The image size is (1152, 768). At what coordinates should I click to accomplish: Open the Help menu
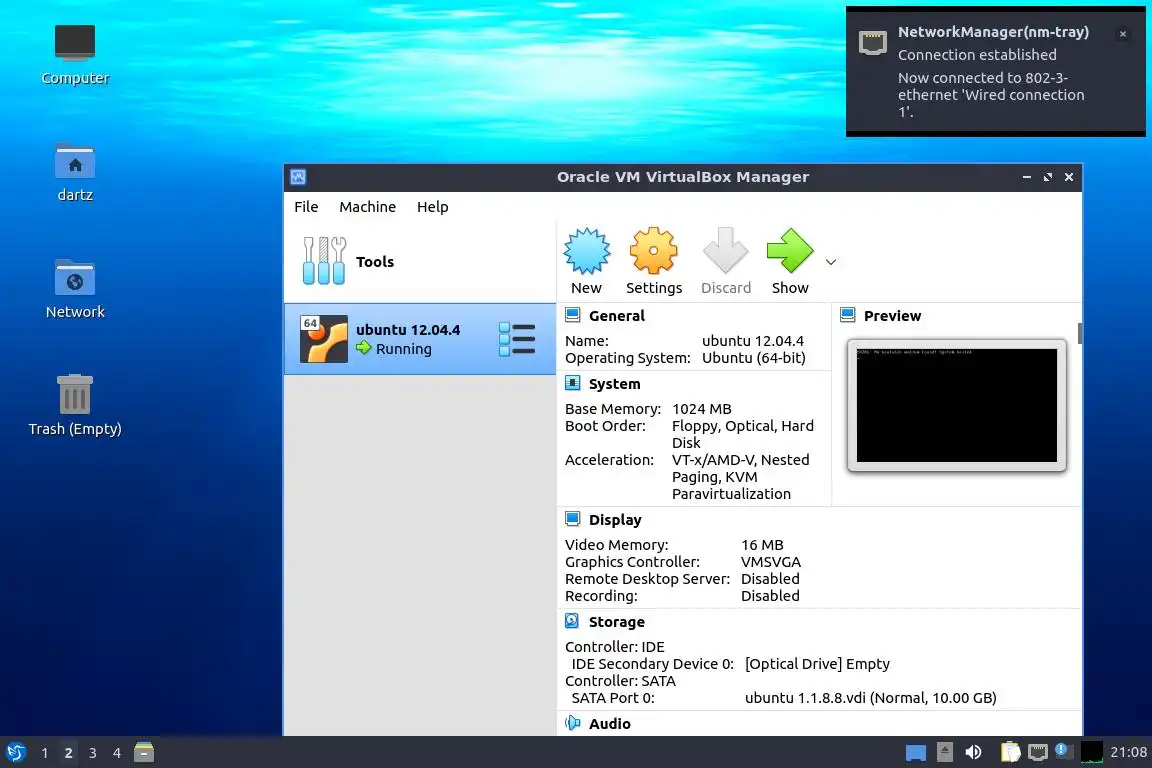(x=433, y=207)
